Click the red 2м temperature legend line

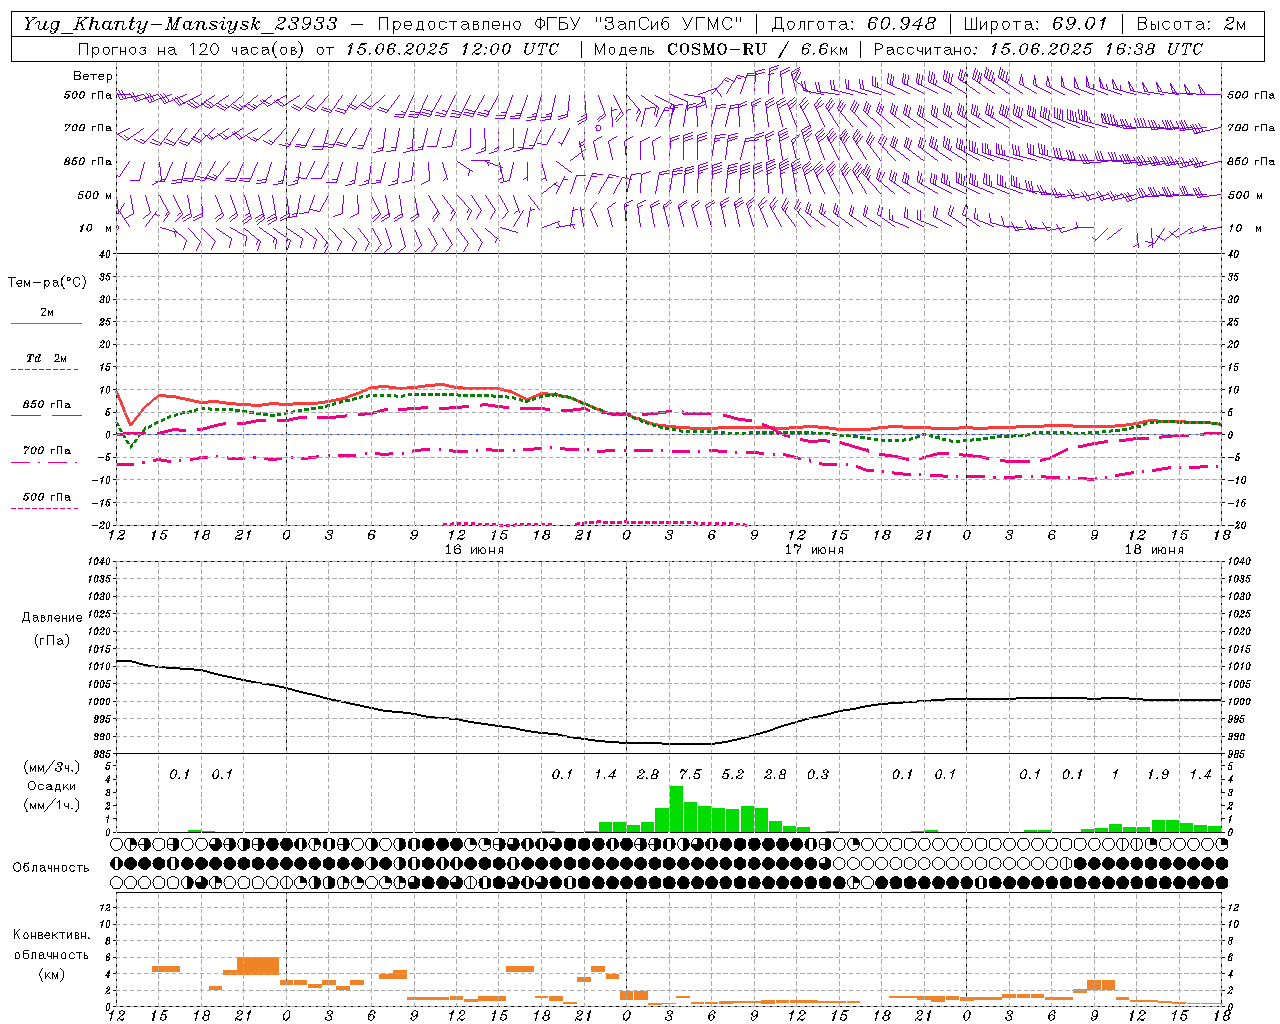pyautogui.click(x=46, y=323)
